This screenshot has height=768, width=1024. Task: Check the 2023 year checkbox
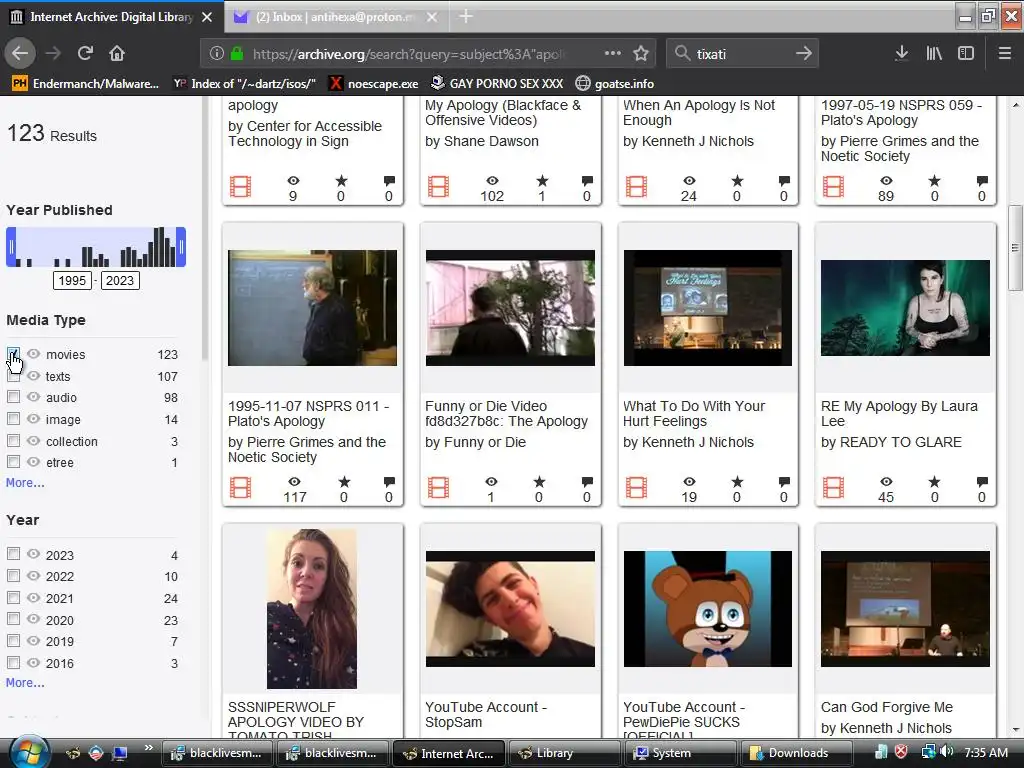coord(13,554)
